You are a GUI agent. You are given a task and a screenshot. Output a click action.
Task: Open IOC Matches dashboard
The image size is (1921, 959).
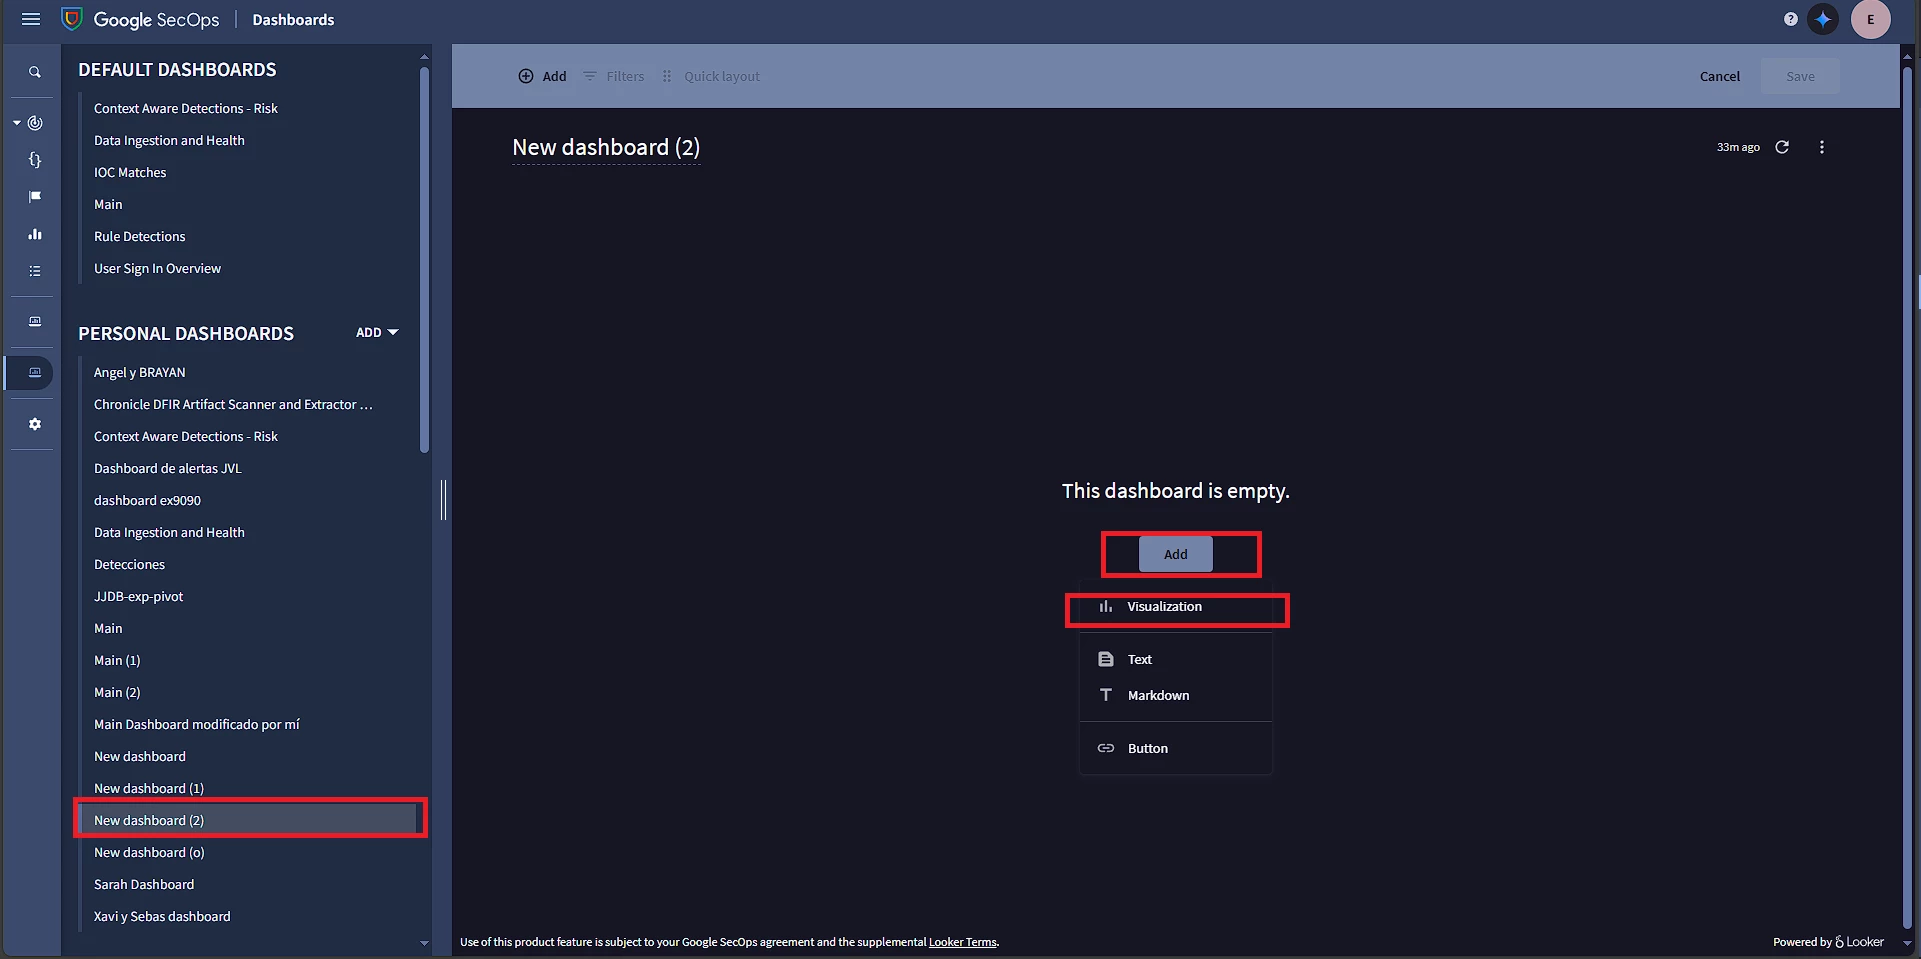tap(130, 172)
